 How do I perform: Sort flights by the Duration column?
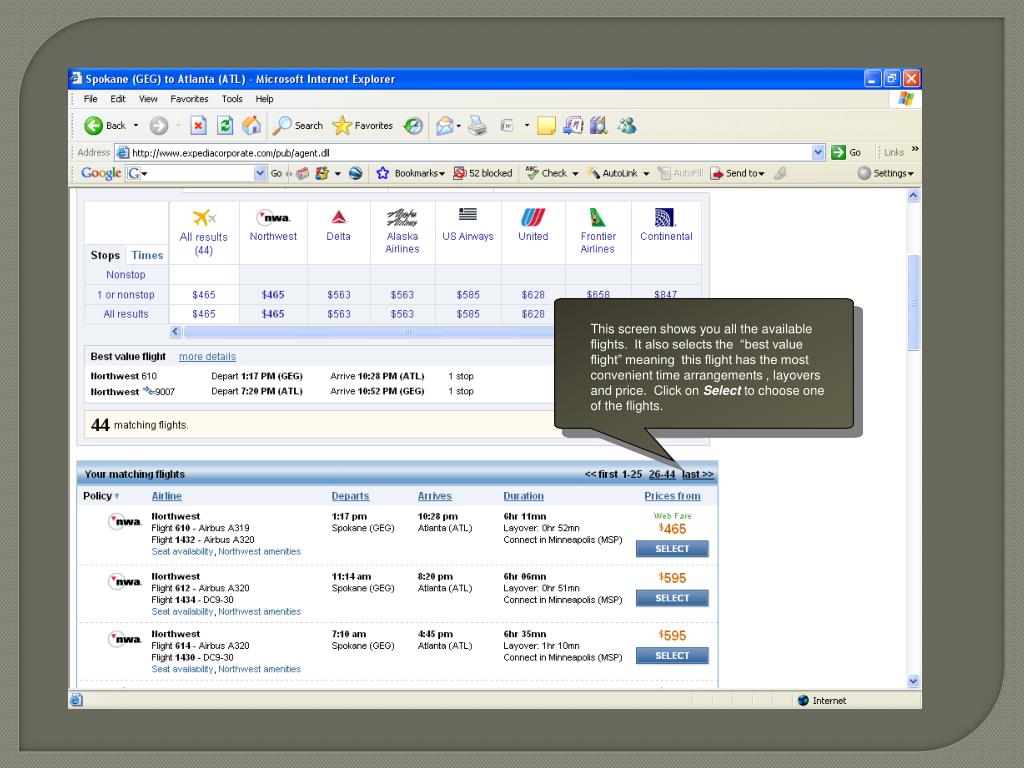click(523, 496)
